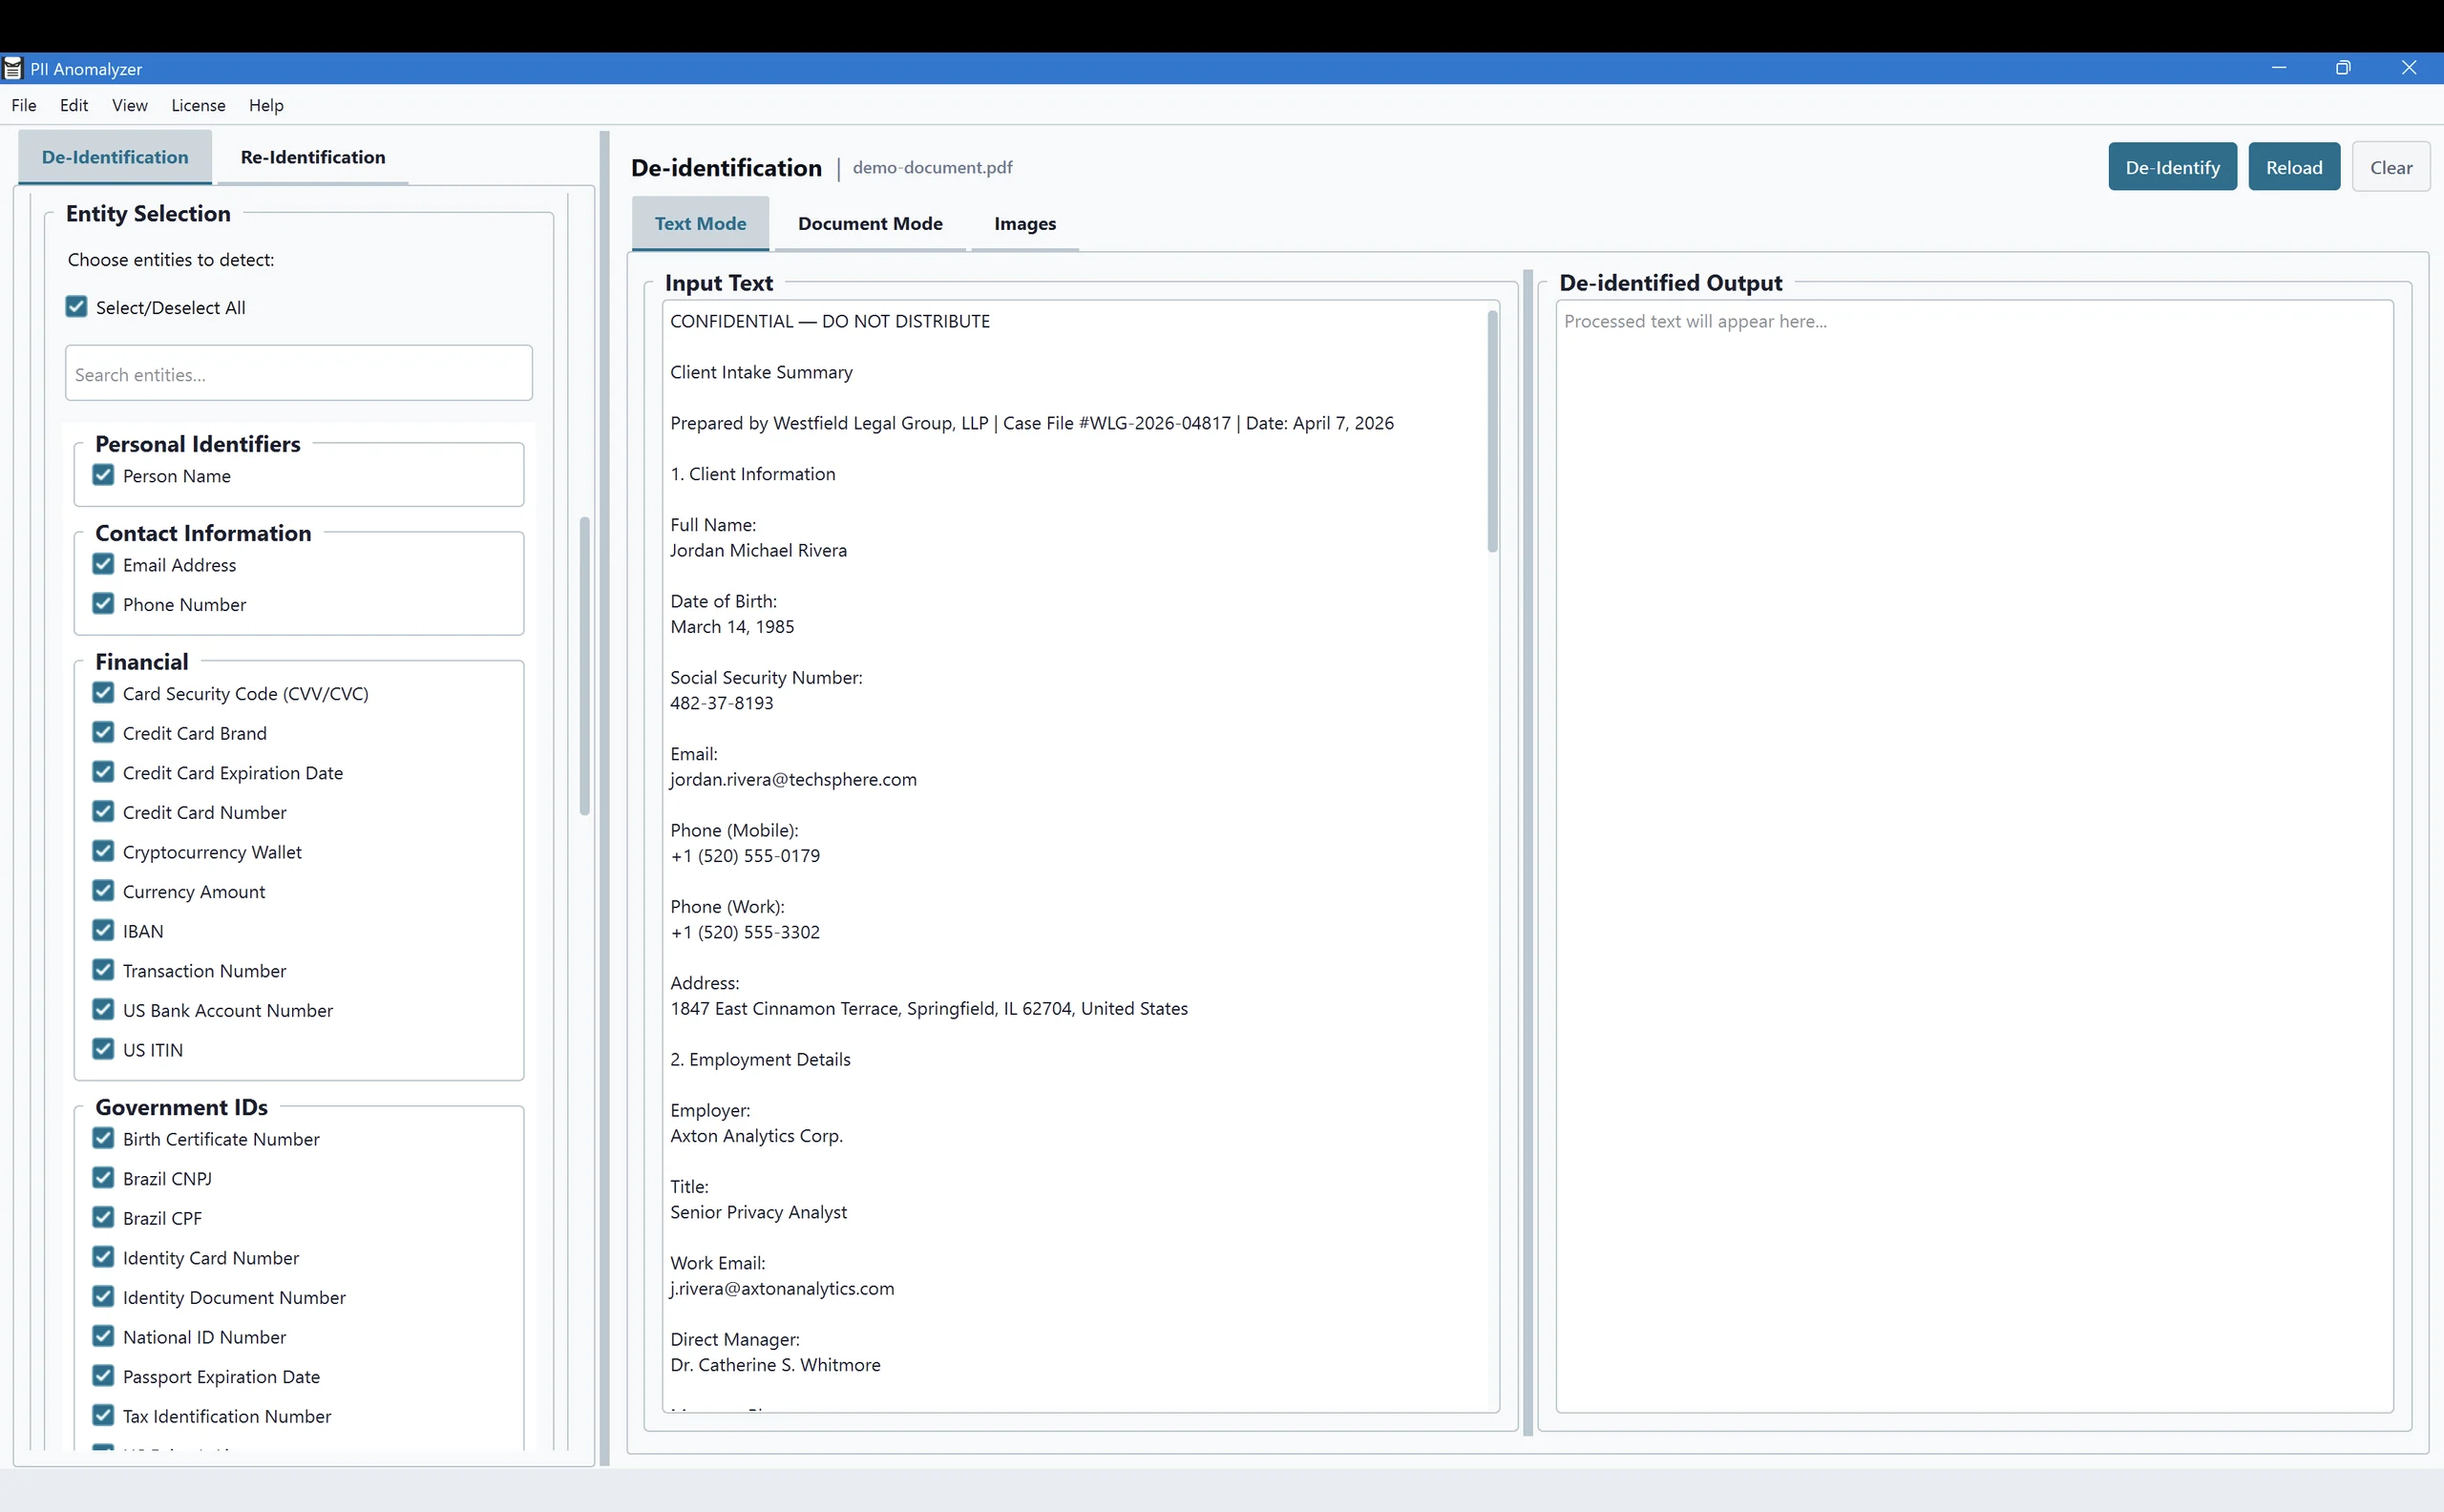This screenshot has width=2444, height=1512.
Task: Click 'Dr. Catherine S. Whitmore' manager name
Action: click(775, 1364)
